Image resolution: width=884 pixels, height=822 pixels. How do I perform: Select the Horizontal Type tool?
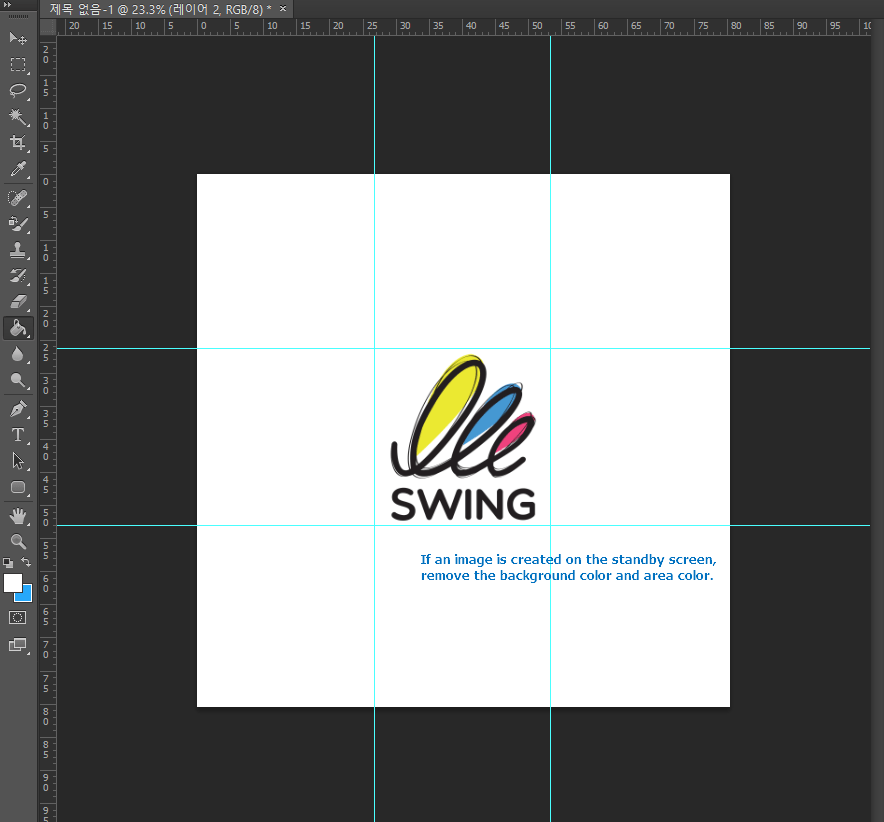click(x=18, y=435)
